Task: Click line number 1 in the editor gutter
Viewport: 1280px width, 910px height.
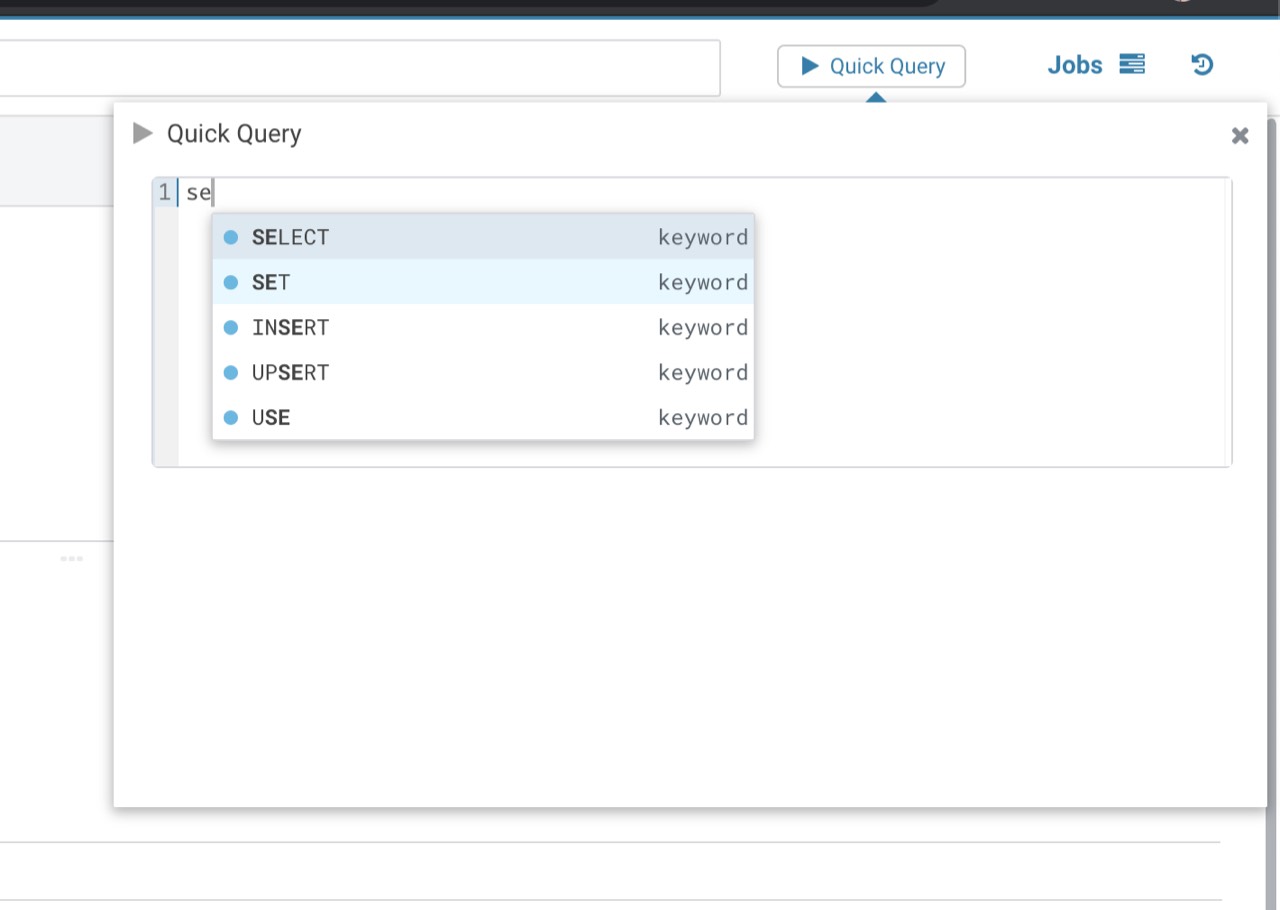Action: (x=165, y=193)
